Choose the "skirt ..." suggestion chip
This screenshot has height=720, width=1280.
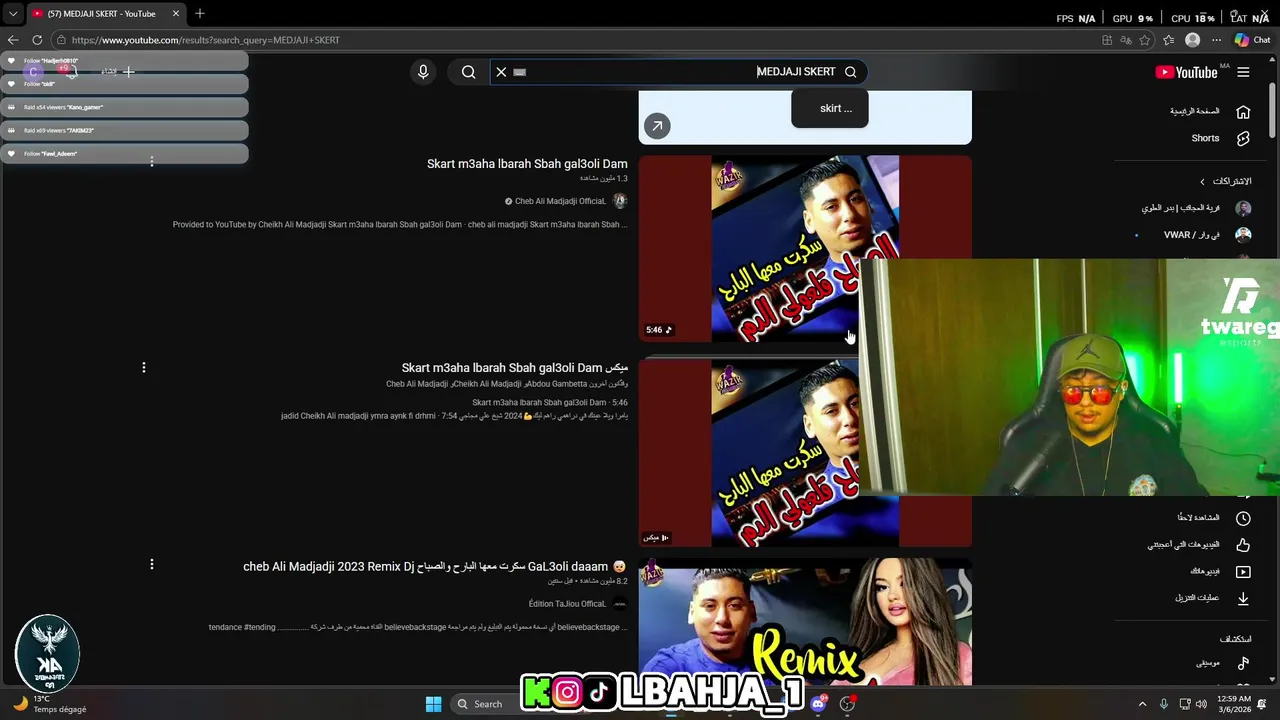(830, 108)
